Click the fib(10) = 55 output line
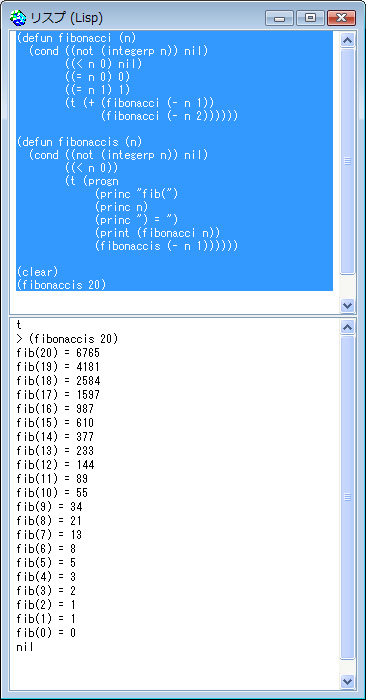The height and width of the screenshot is (700, 366). pyautogui.click(x=52, y=493)
